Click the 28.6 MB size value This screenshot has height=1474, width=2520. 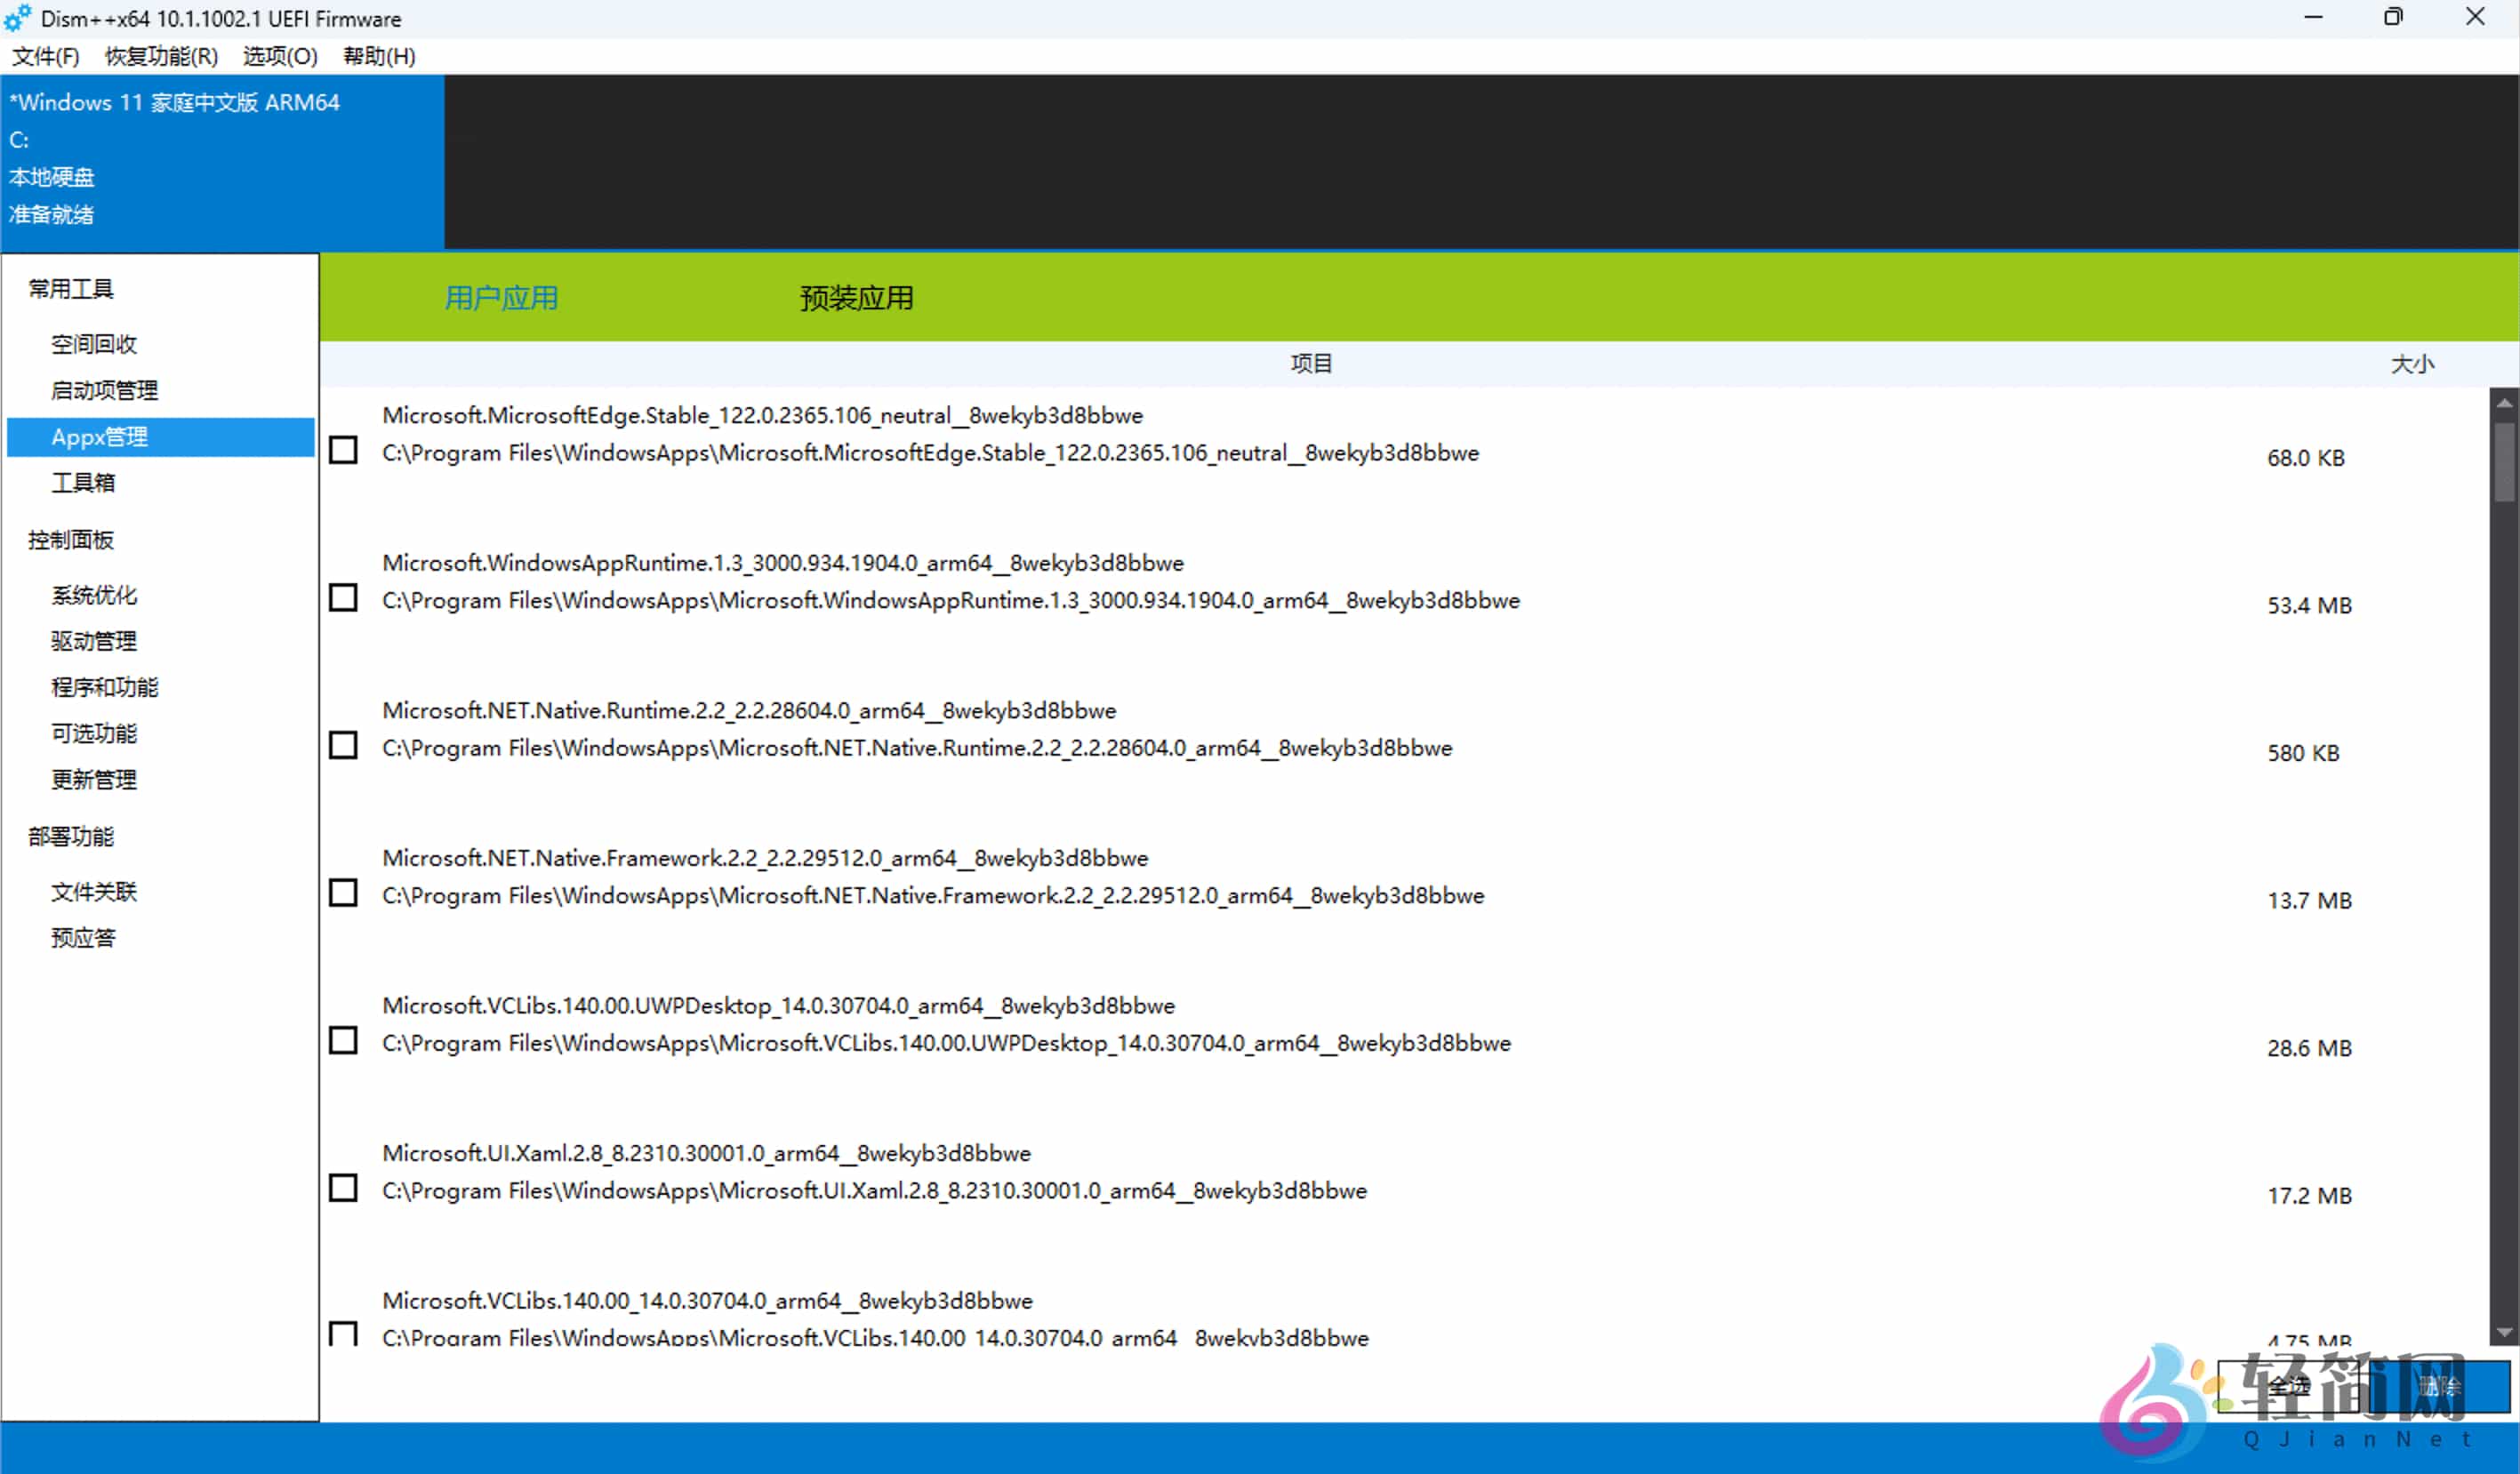click(x=2309, y=1048)
